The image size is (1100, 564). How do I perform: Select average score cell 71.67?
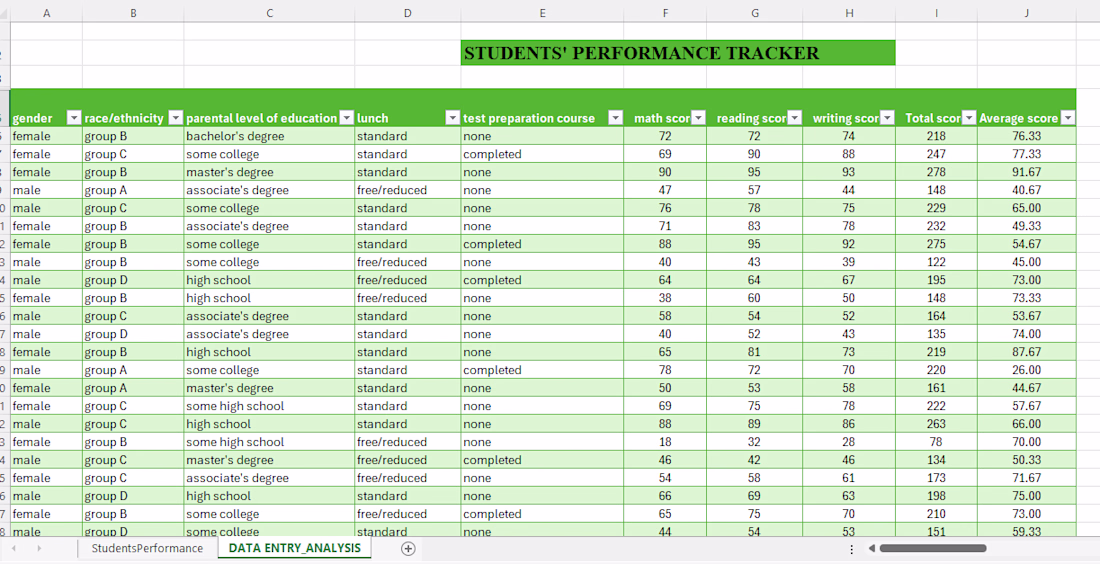coord(1026,478)
